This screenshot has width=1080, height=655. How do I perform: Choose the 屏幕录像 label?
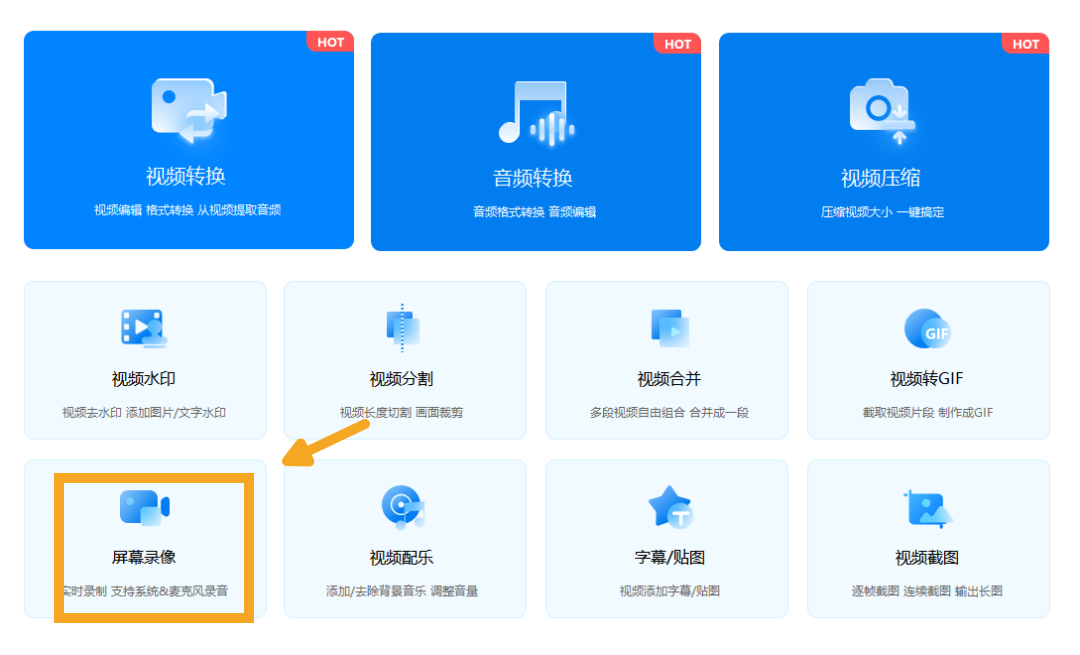(x=144, y=557)
